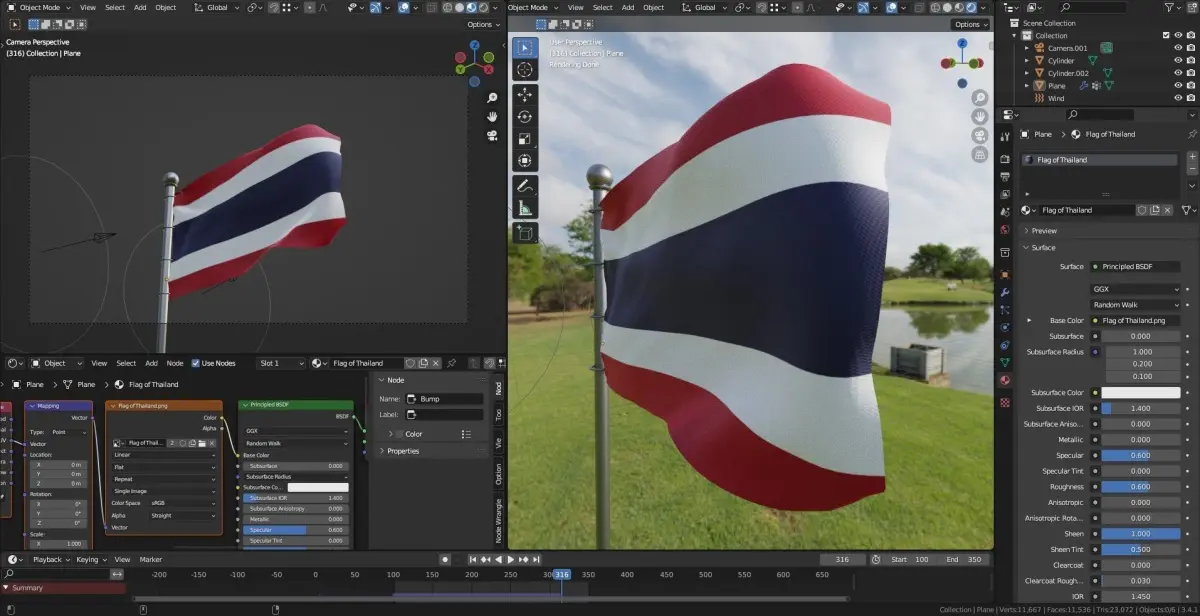
Task: Hide Camera.001 with its eye icon
Action: 1178,48
